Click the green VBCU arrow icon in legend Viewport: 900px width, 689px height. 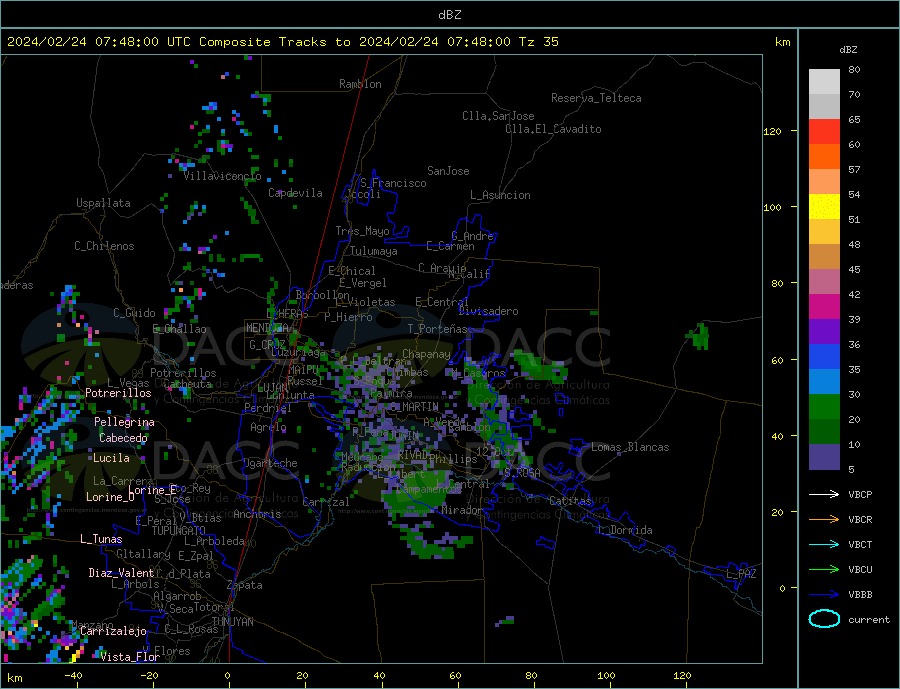pyautogui.click(x=824, y=569)
